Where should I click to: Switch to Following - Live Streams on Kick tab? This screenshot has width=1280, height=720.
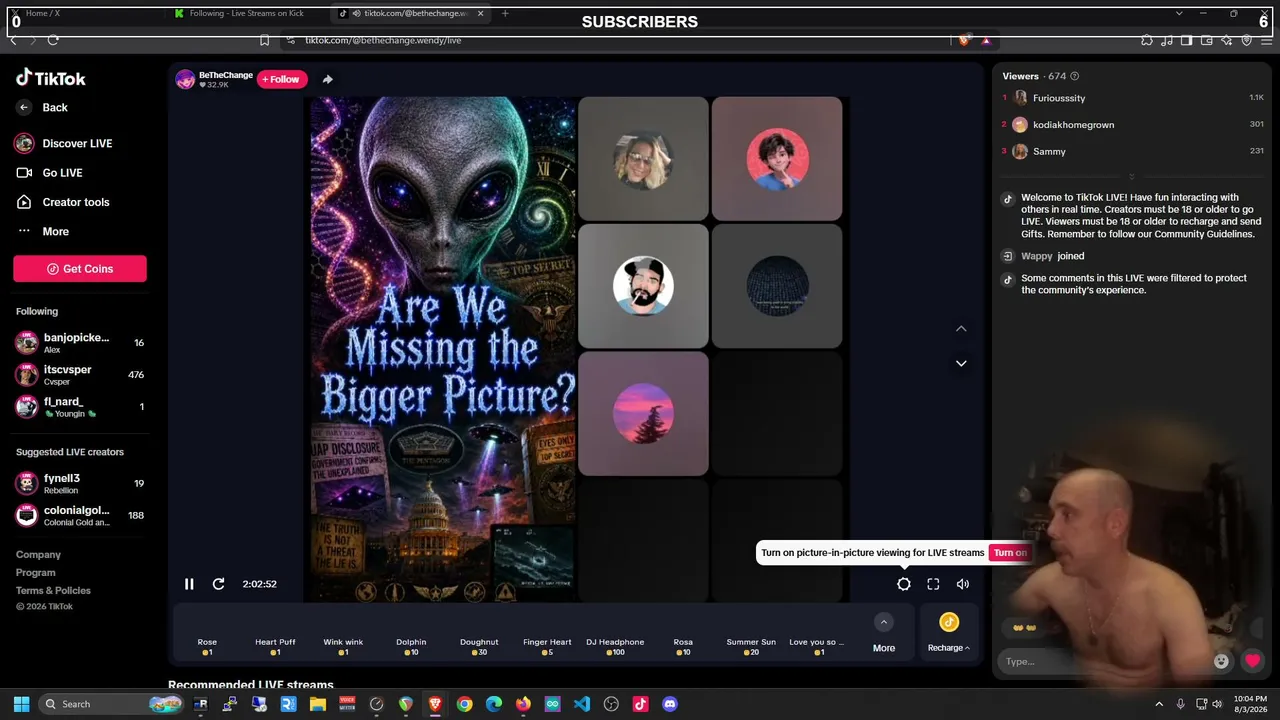[x=246, y=13]
